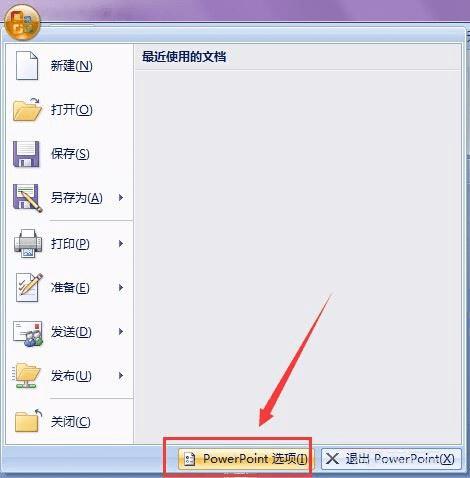Click the envelope with people Send icon

(x=28, y=333)
